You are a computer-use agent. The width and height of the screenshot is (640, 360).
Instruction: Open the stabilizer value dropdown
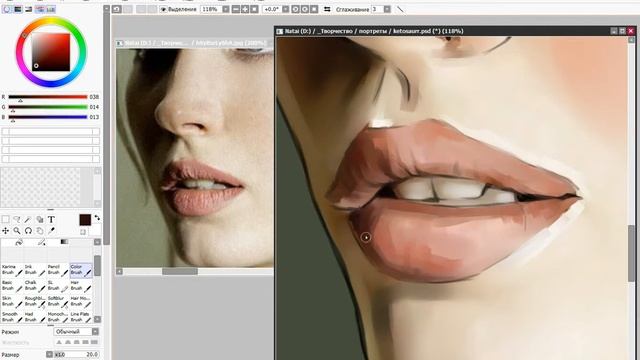(387, 9)
